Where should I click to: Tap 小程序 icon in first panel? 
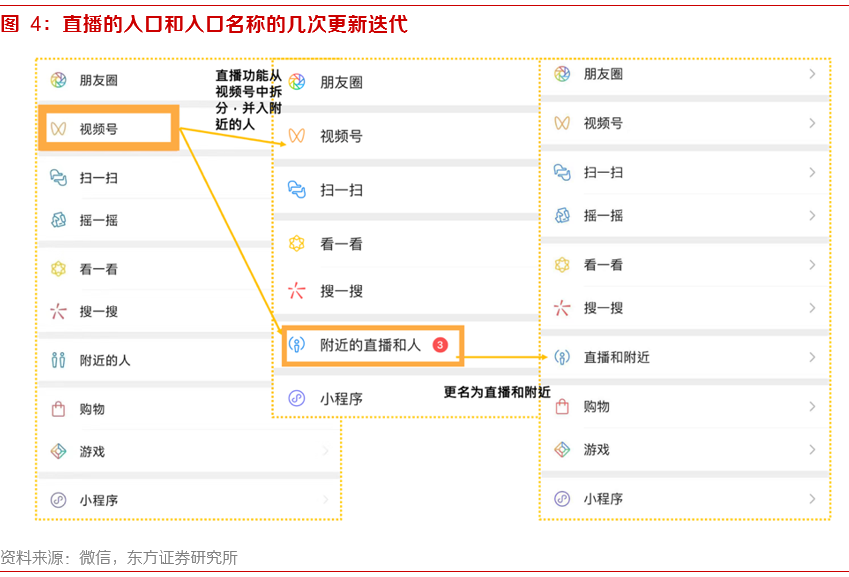pos(58,500)
